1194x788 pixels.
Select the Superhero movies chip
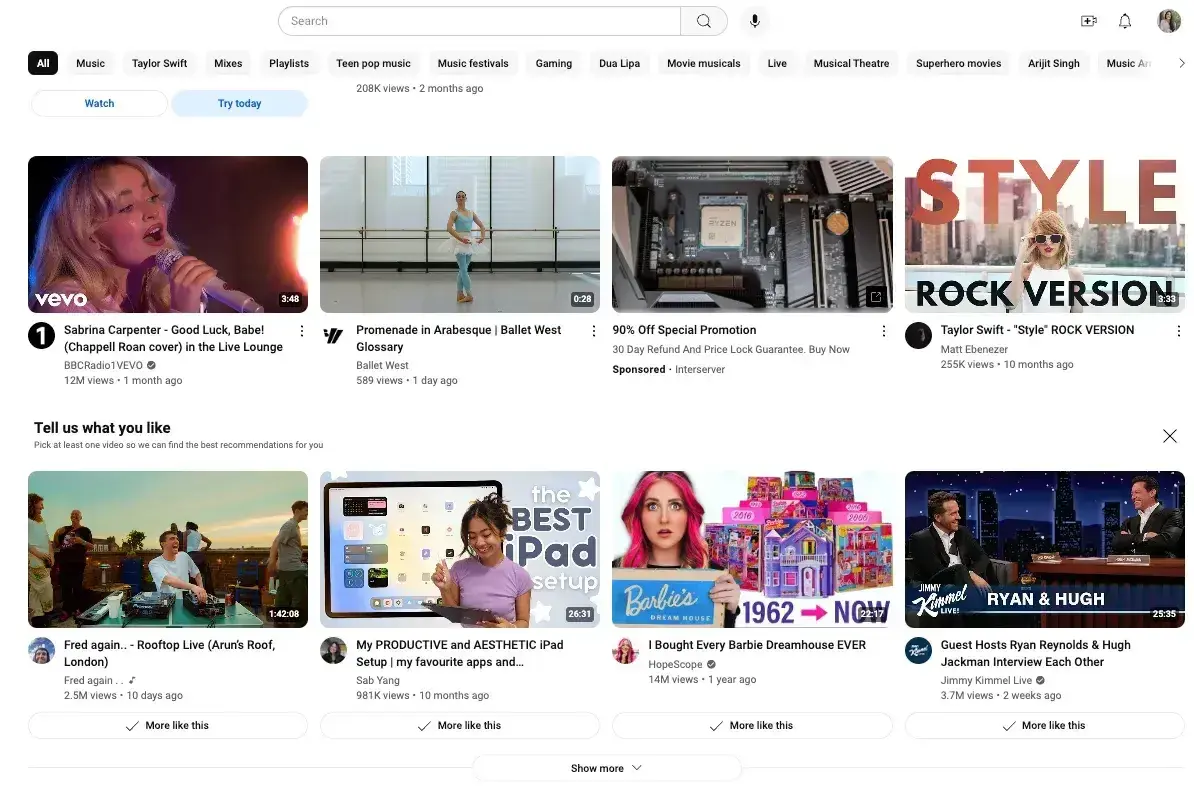click(958, 63)
